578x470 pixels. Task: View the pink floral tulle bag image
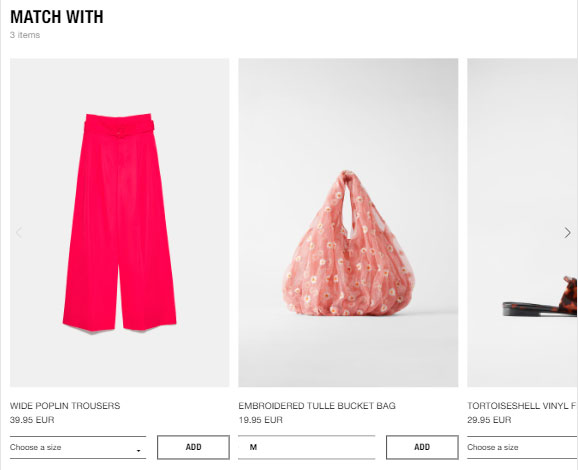click(348, 223)
